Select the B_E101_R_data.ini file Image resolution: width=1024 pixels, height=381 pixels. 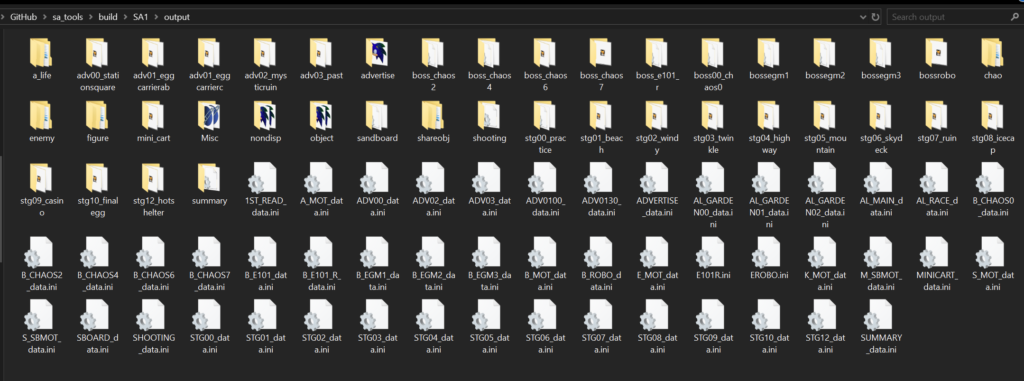pyautogui.click(x=321, y=264)
